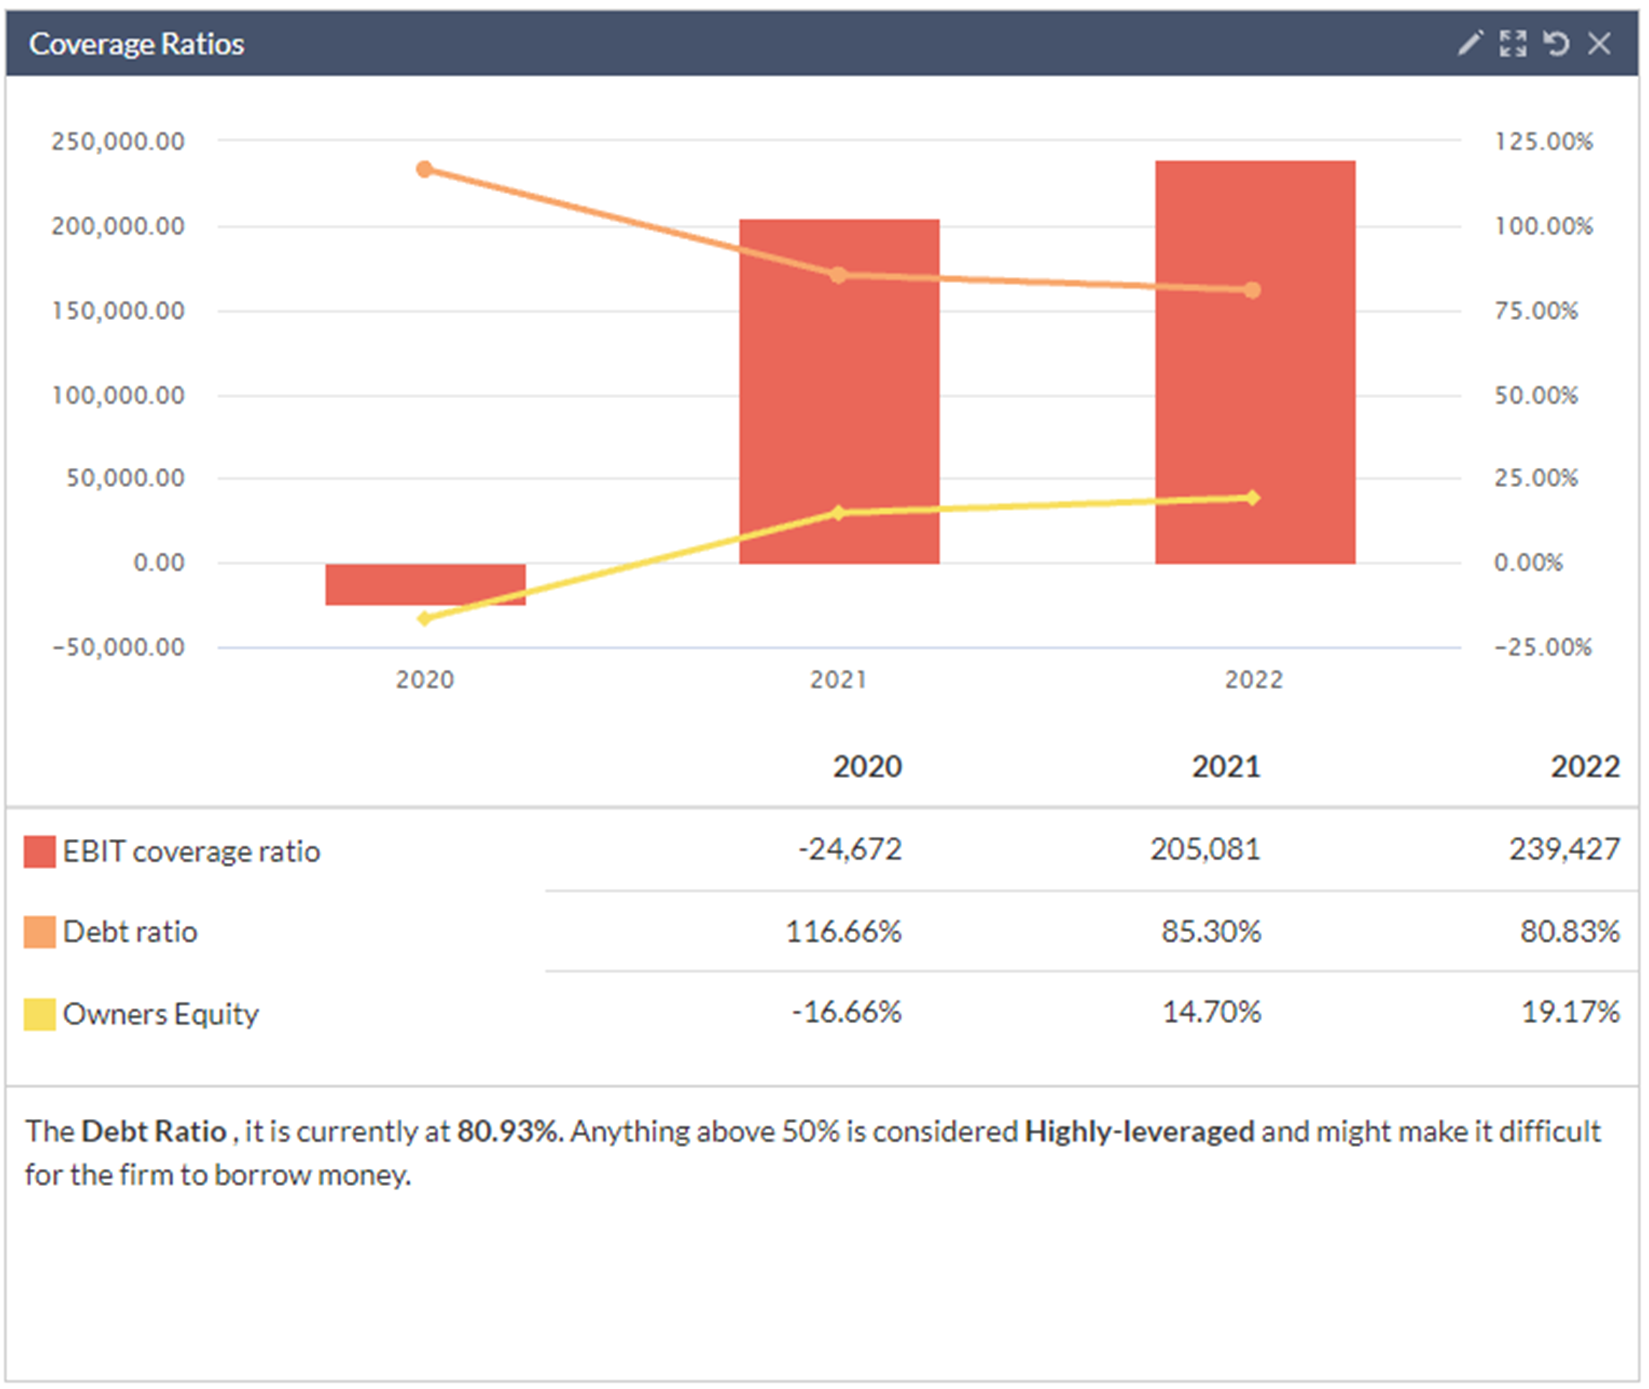Click the negative 2020 EBIT bar
The height and width of the screenshot is (1389, 1649).
pos(425,584)
